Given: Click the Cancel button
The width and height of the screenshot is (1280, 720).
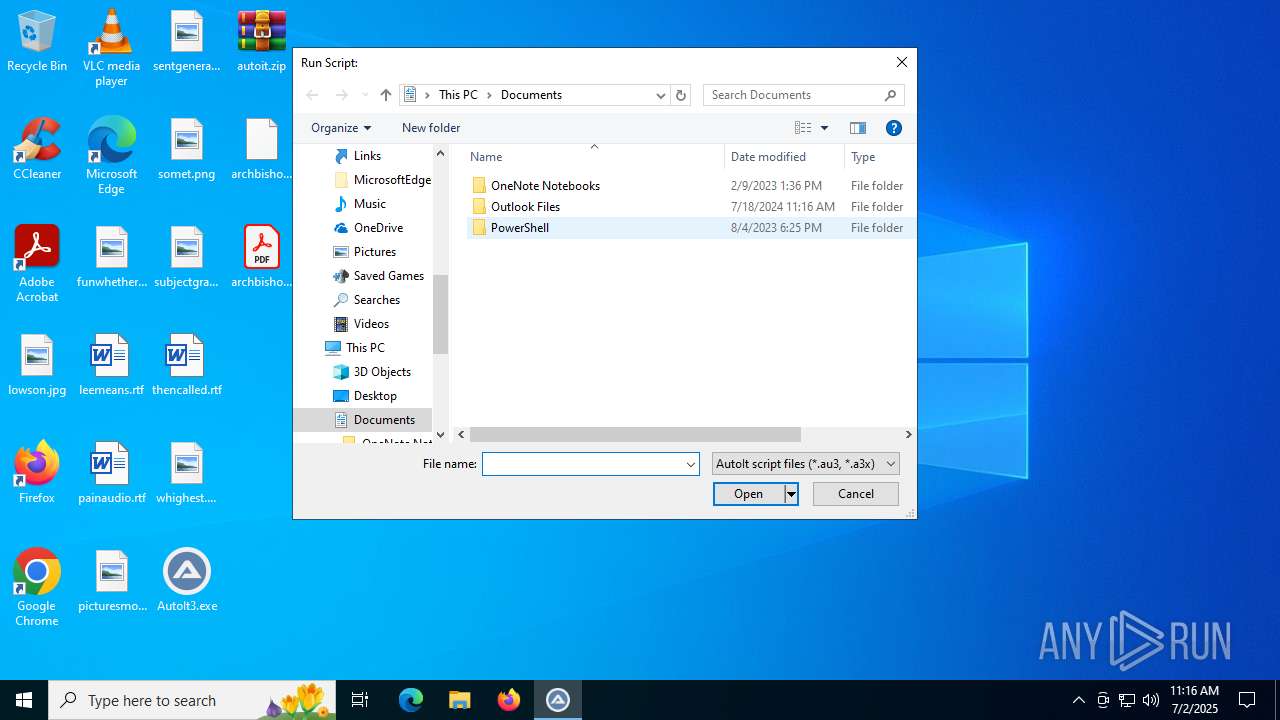Looking at the screenshot, I should [x=856, y=494].
